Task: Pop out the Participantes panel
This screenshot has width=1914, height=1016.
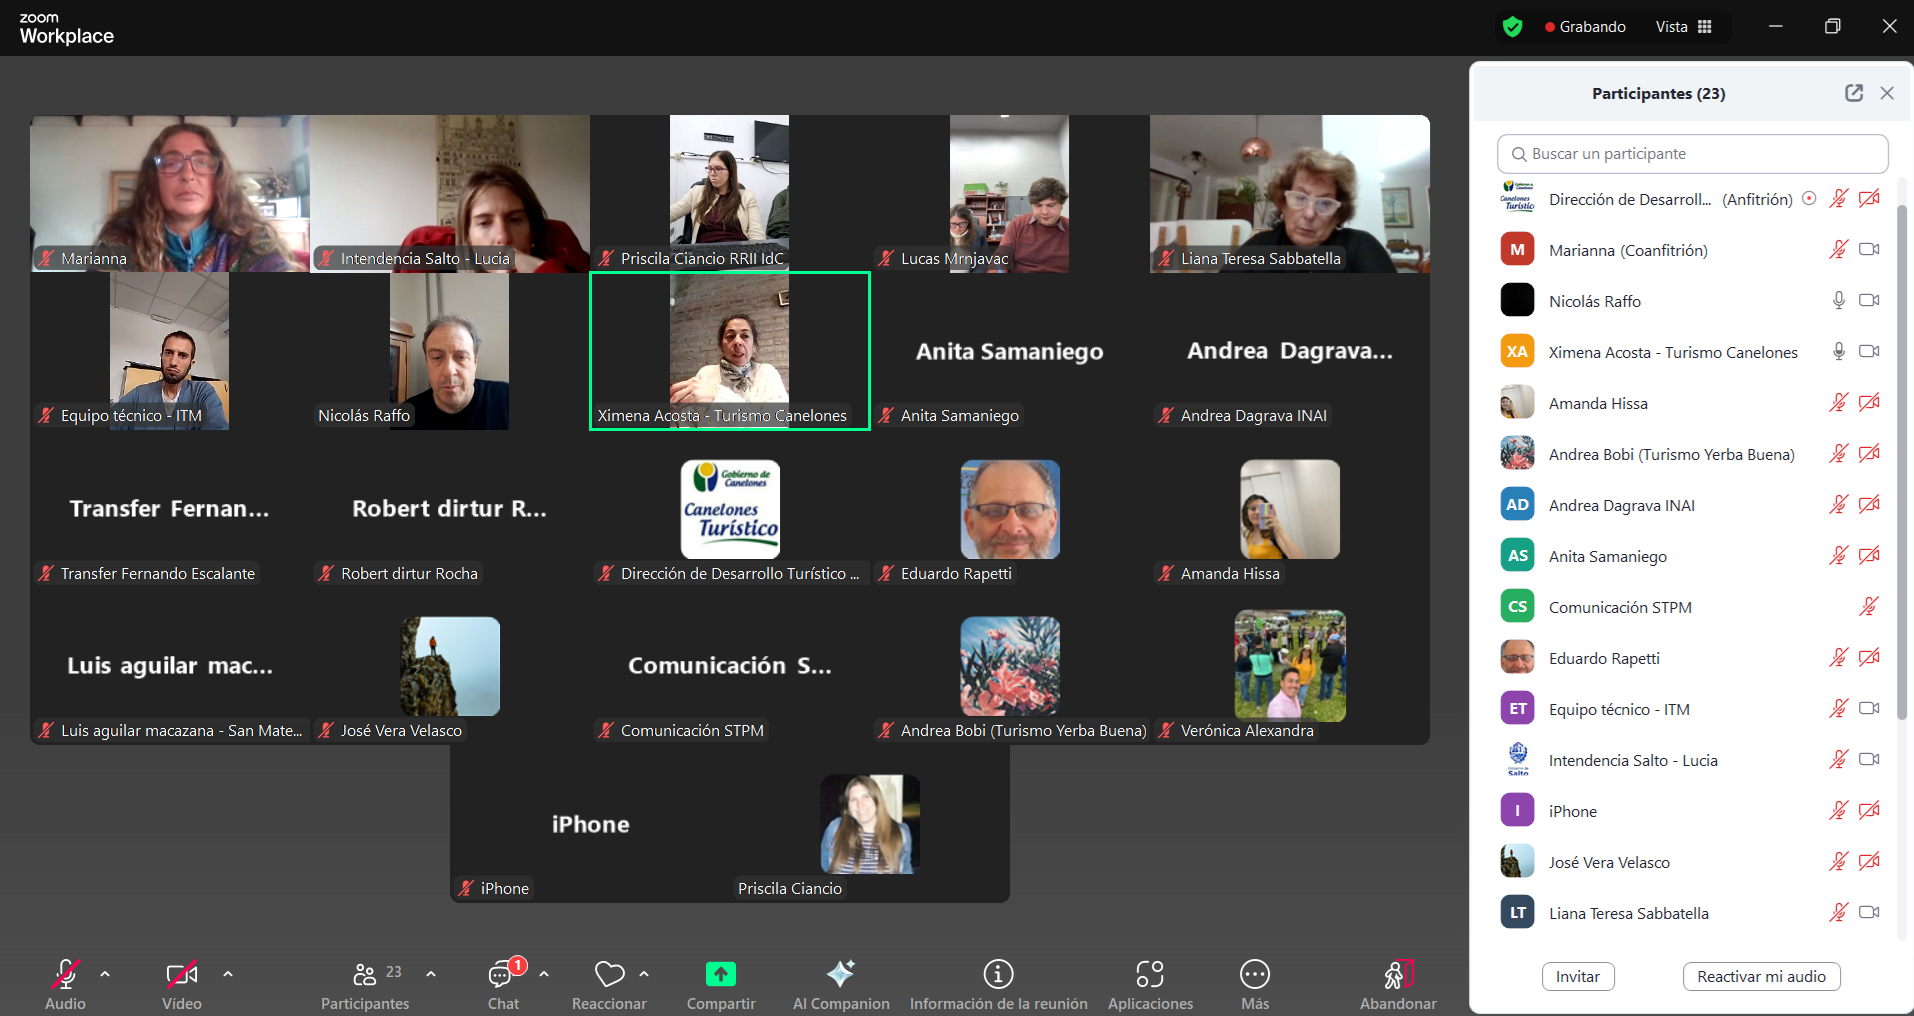Action: pyautogui.click(x=1853, y=93)
